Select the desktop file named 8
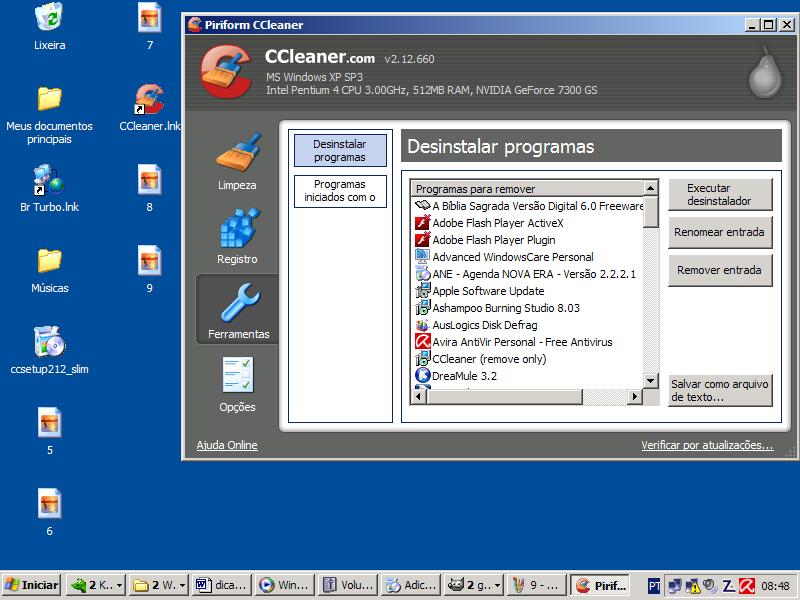Image resolution: width=800 pixels, height=600 pixels. tap(149, 188)
